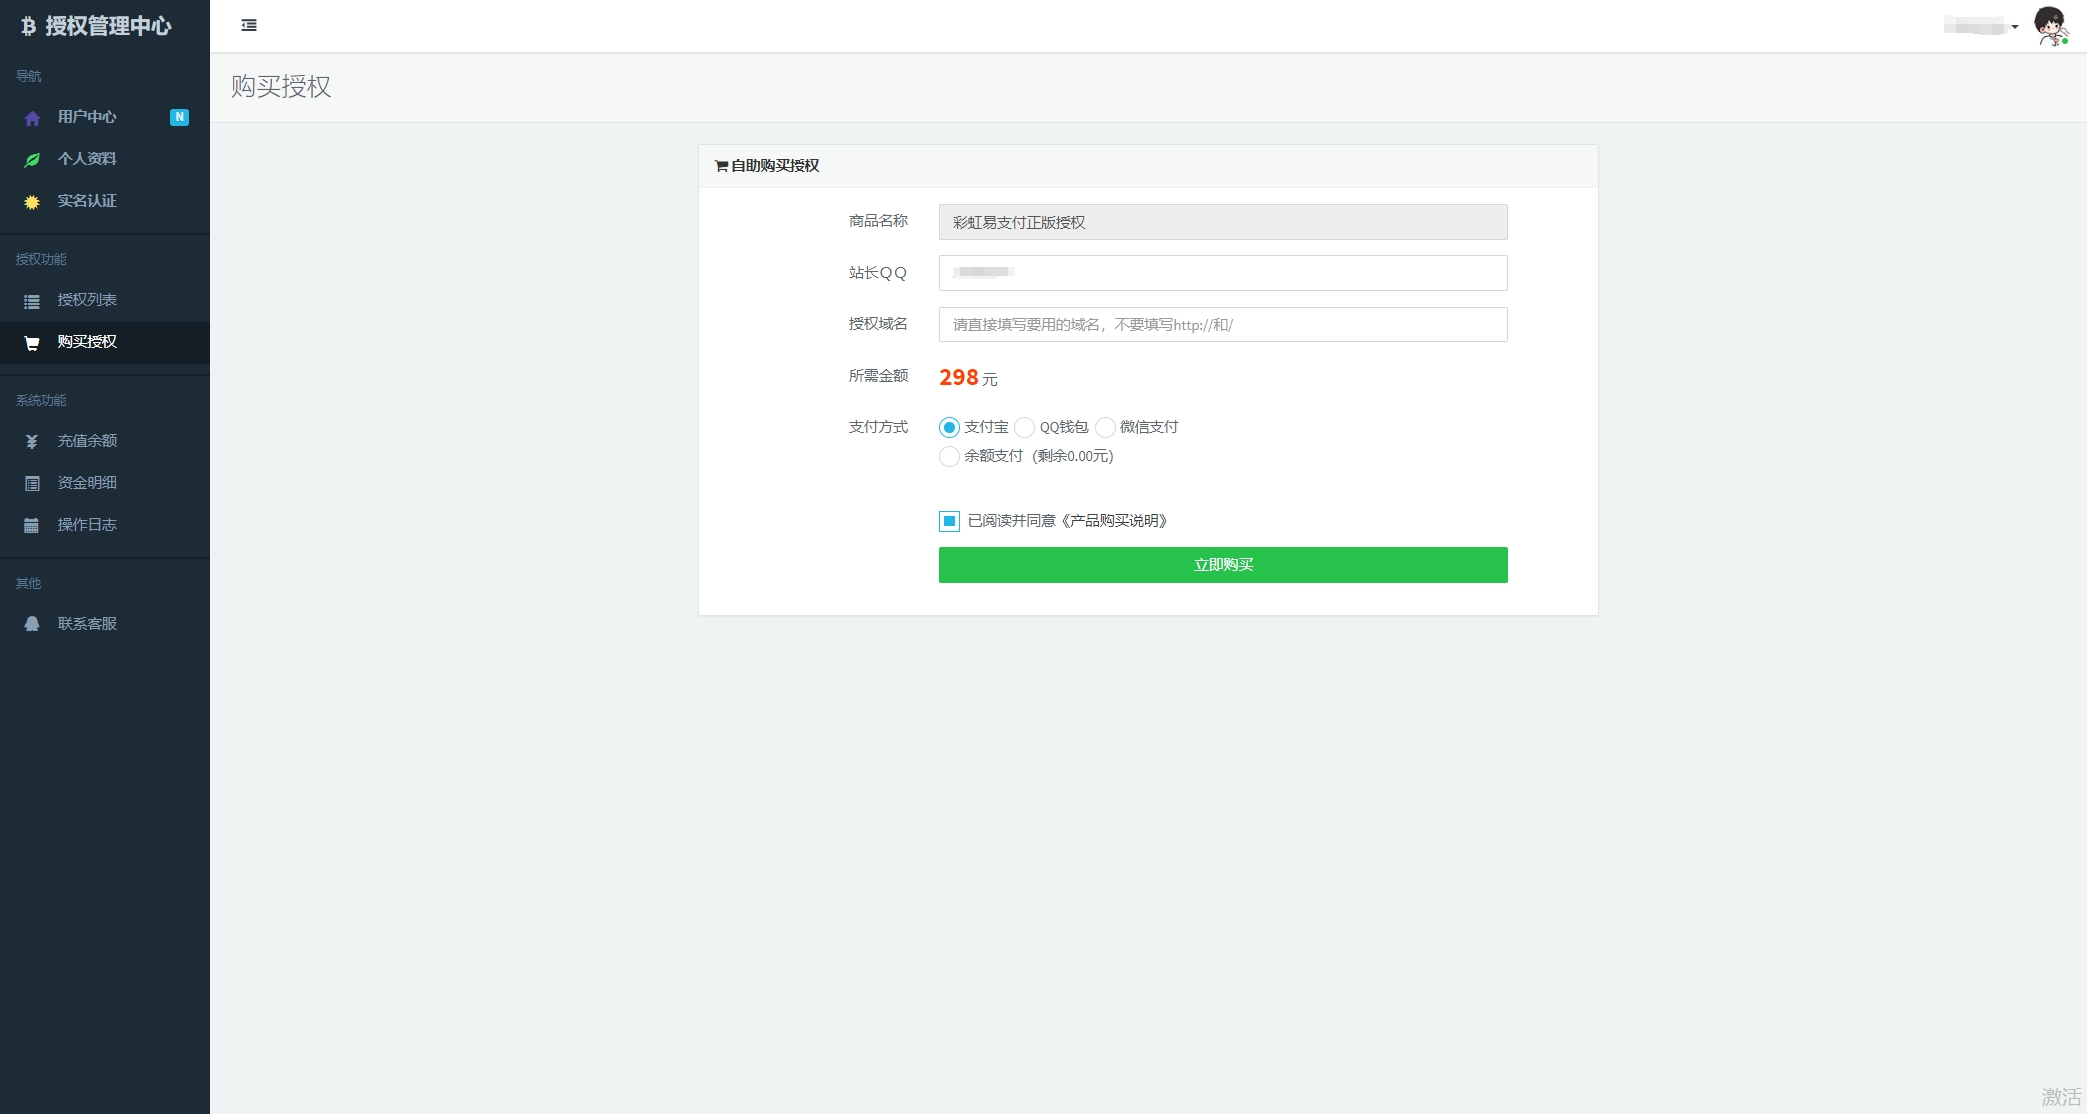The width and height of the screenshot is (2087, 1114).
Task: Select 购买授权 in the sidebar
Action: (105, 342)
